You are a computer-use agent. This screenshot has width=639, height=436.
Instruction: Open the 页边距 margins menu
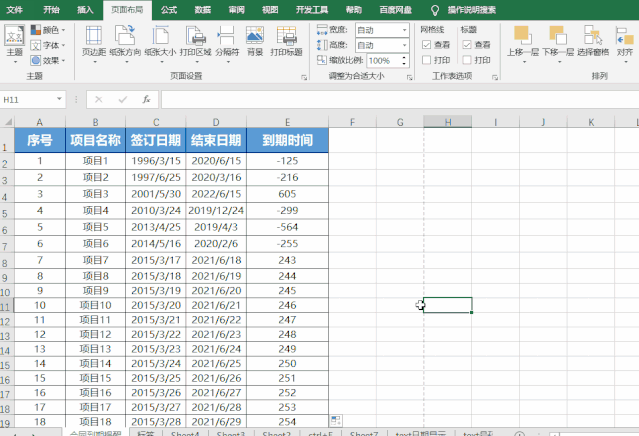pos(94,44)
